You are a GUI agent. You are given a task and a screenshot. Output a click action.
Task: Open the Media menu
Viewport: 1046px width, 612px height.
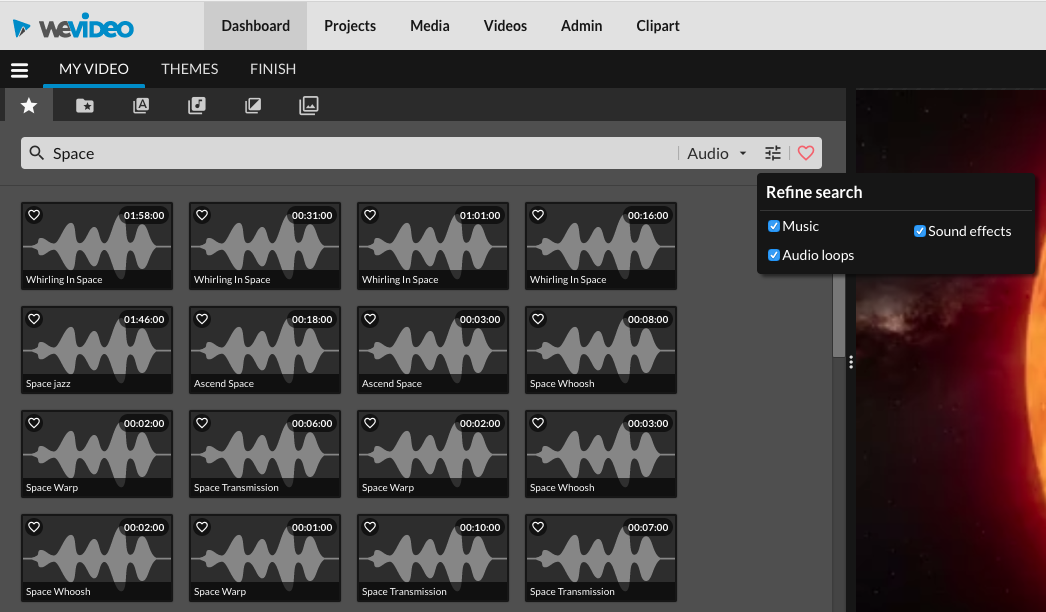tap(430, 26)
